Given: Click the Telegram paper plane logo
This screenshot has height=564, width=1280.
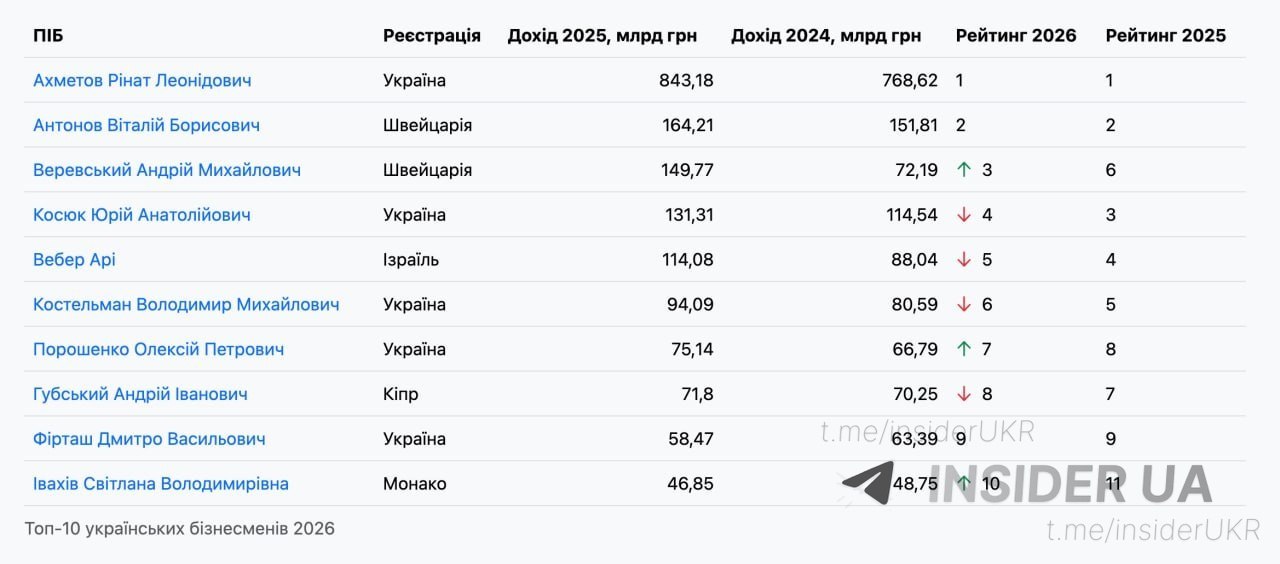Looking at the screenshot, I should pos(868,483).
